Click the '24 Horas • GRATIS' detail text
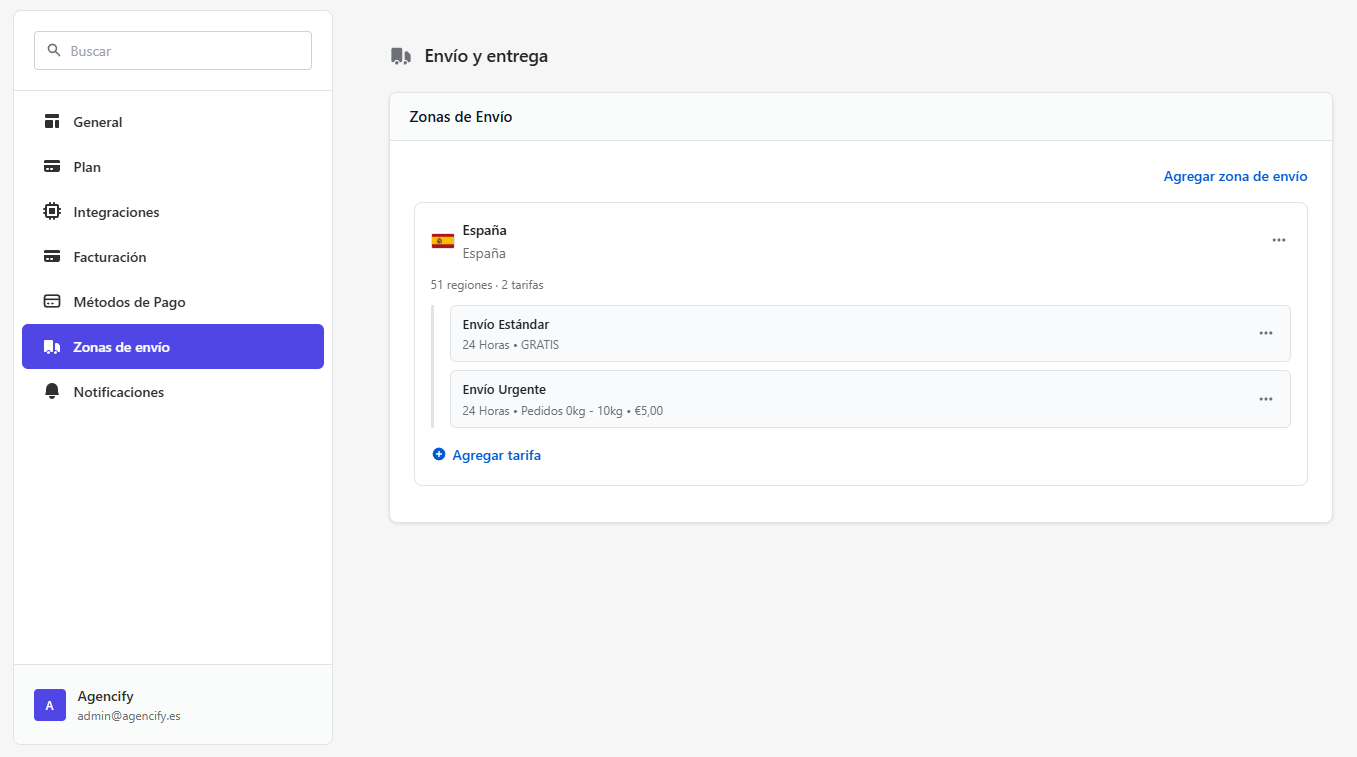Screen dimensions: 1357x757 [511, 345]
